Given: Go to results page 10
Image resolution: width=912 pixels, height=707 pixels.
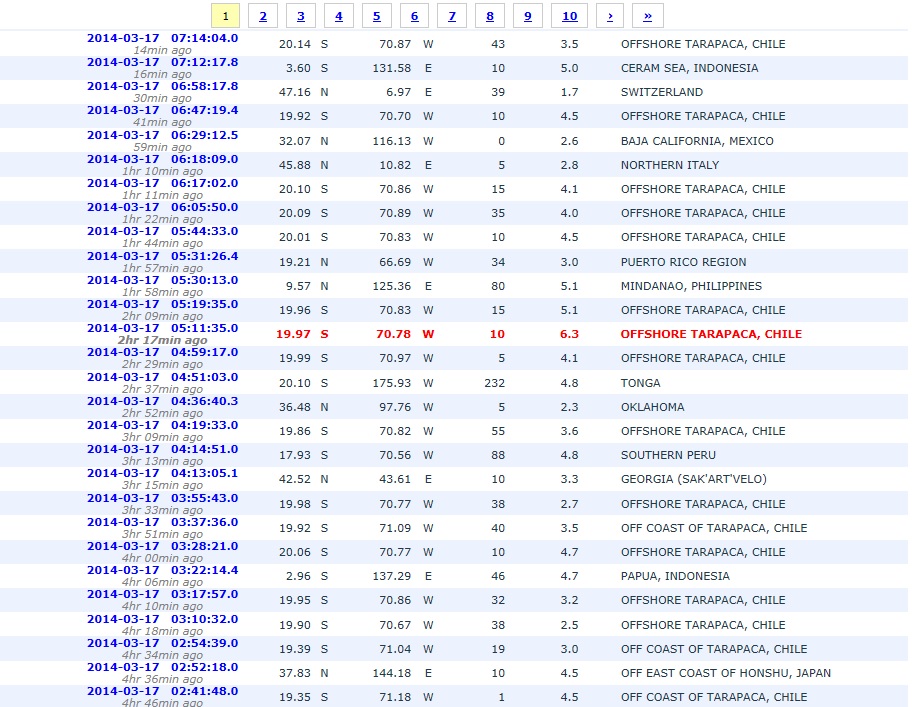Looking at the screenshot, I should 569,16.
